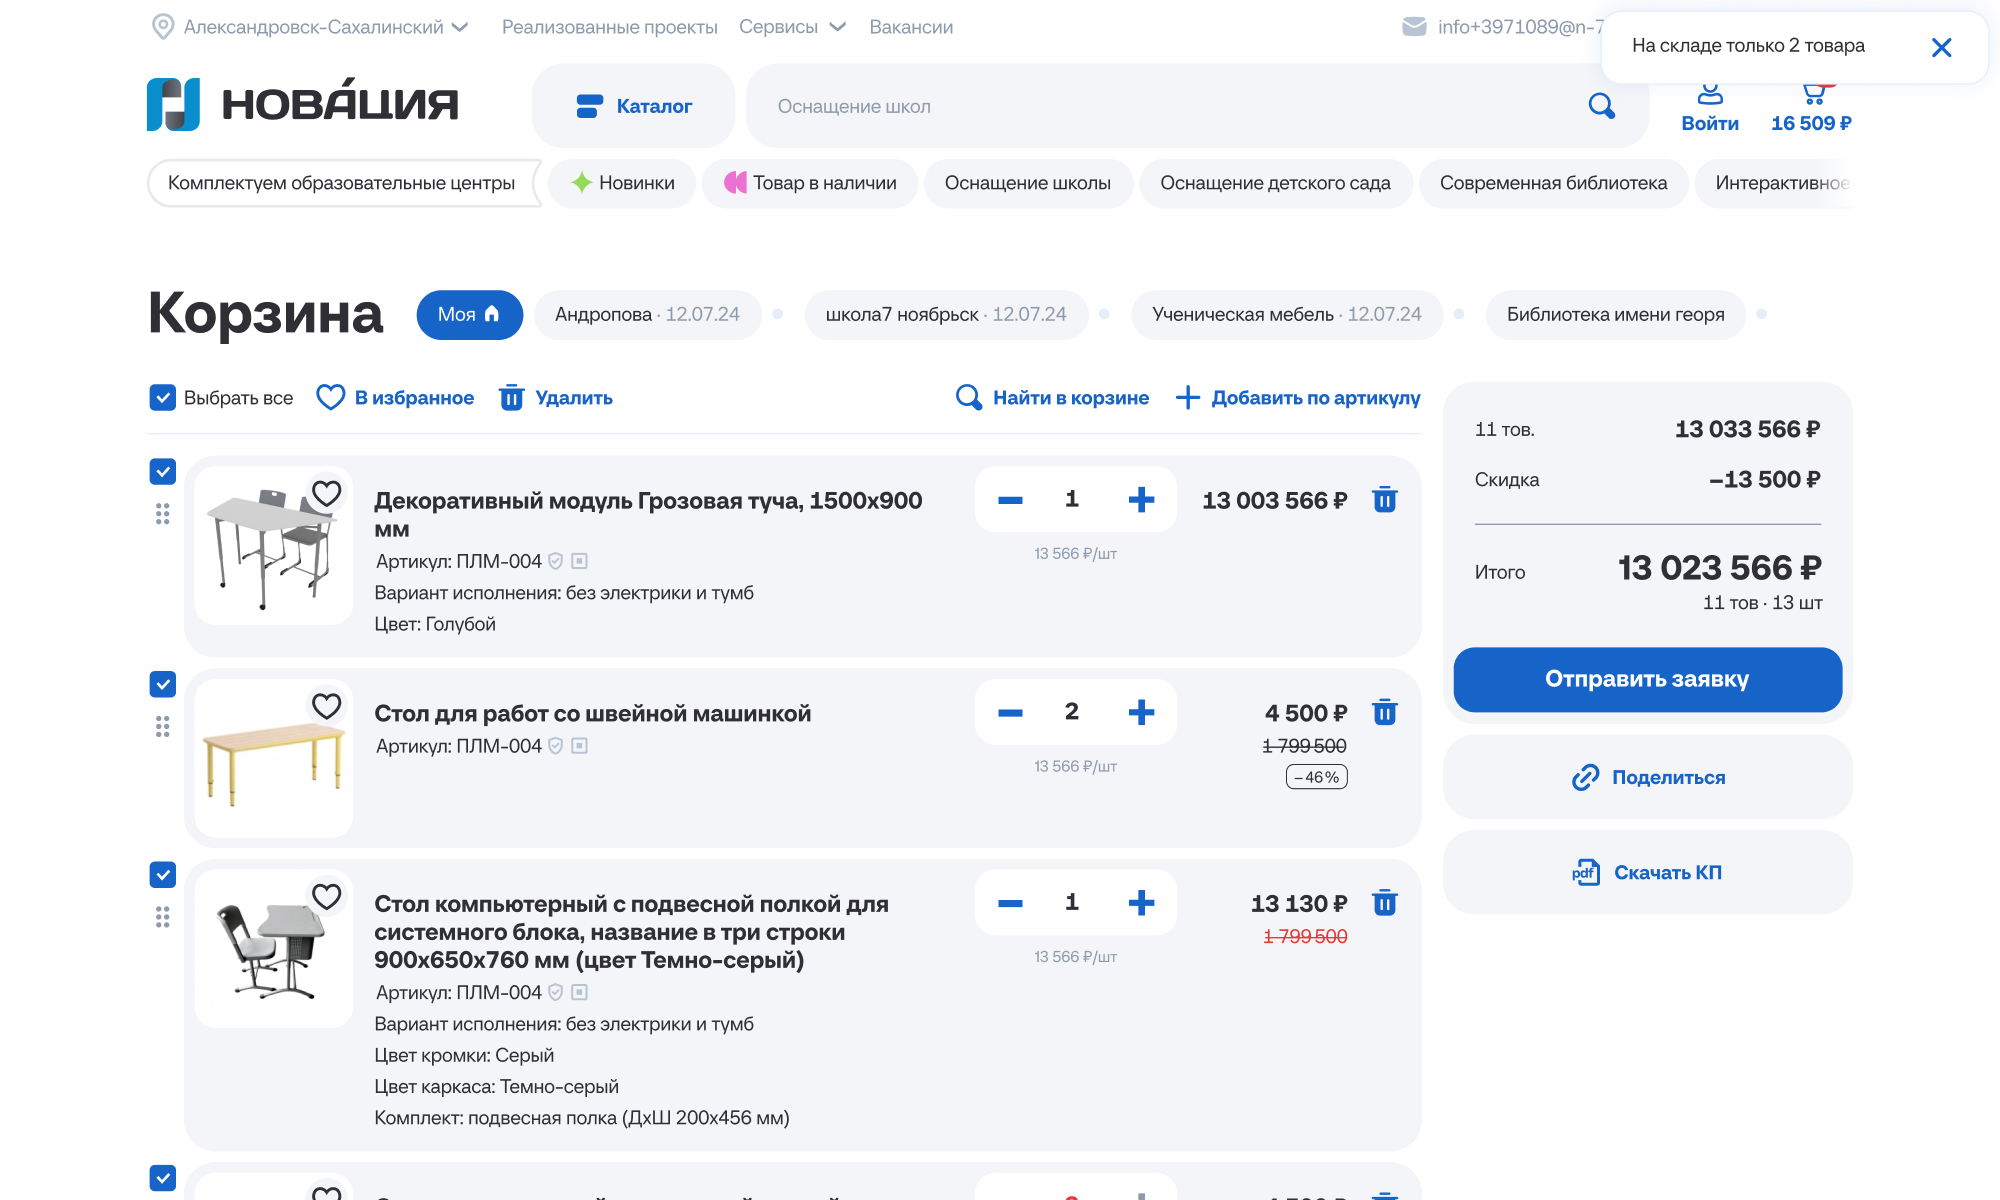The image size is (2000, 1200).
Task: Switch to the 'Моя' cart tab
Action: 469,315
